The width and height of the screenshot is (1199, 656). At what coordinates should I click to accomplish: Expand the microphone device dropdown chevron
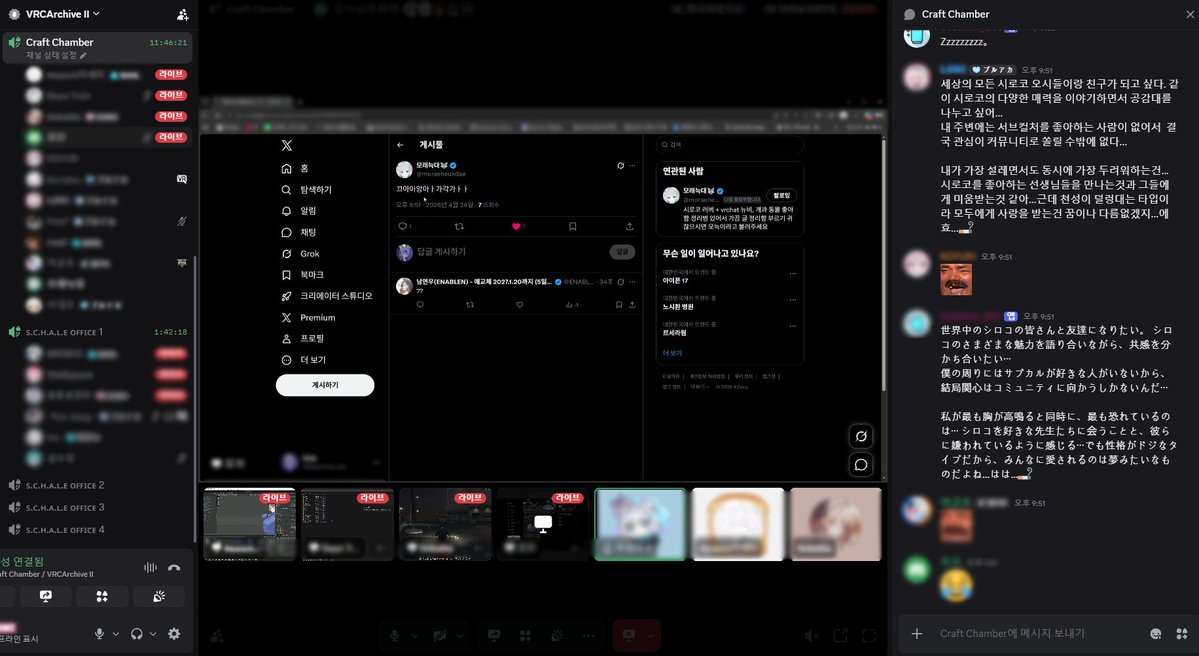tap(114, 634)
